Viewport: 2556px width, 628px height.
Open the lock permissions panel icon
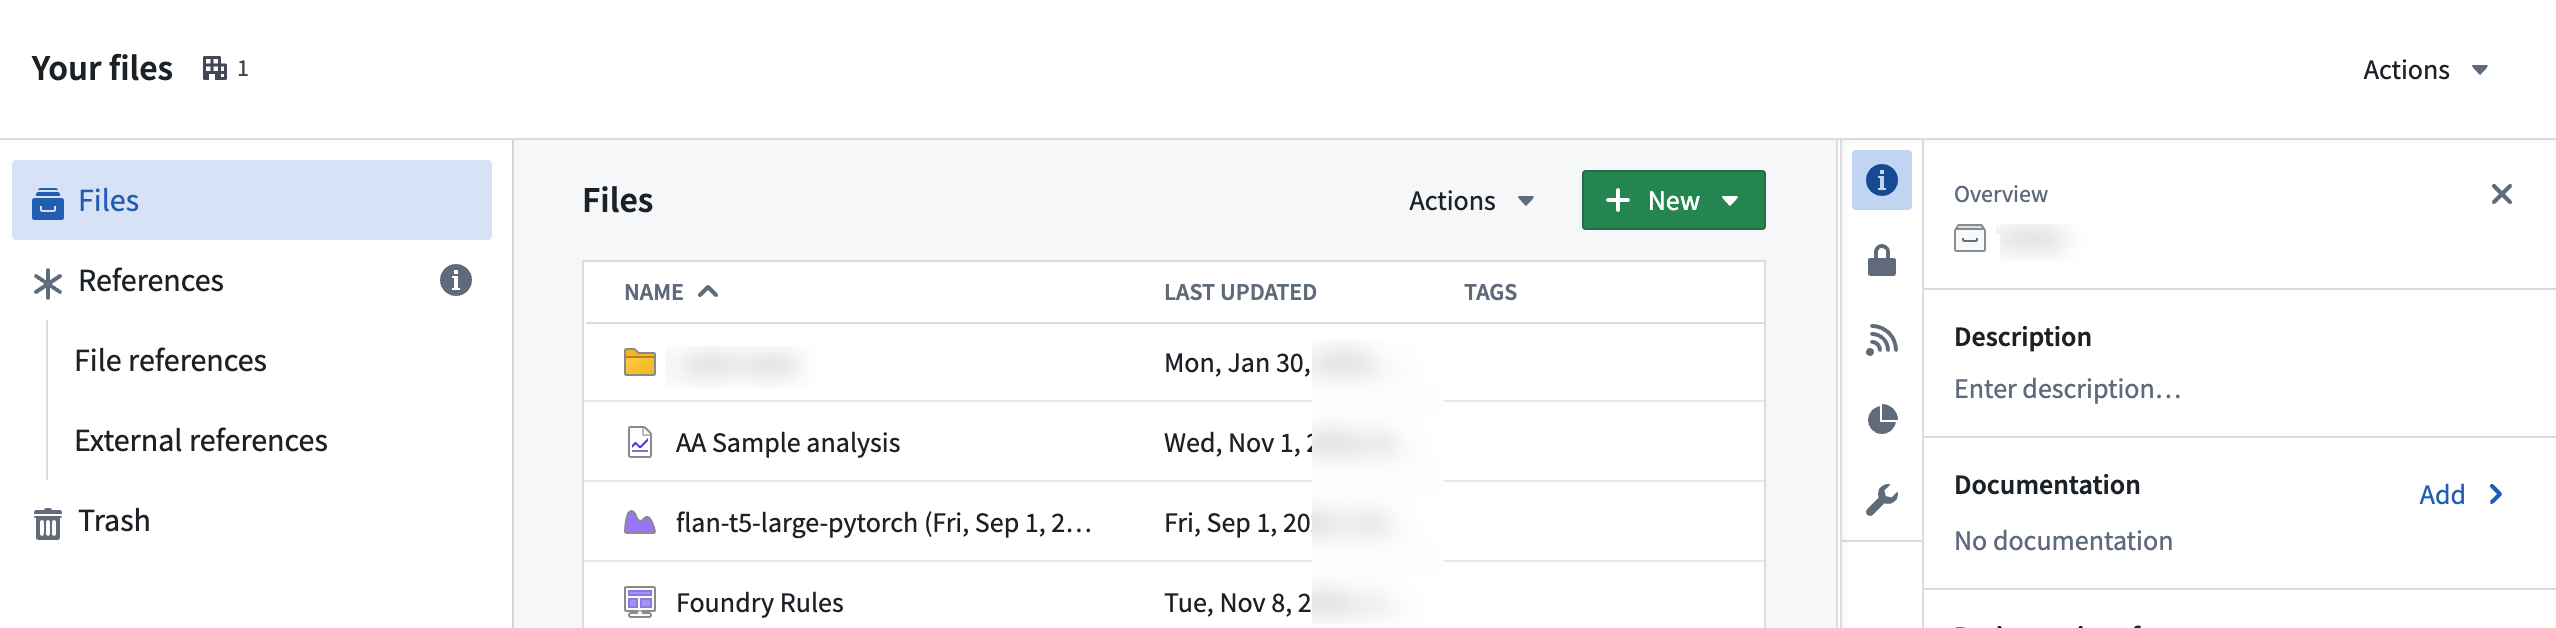point(1881,260)
